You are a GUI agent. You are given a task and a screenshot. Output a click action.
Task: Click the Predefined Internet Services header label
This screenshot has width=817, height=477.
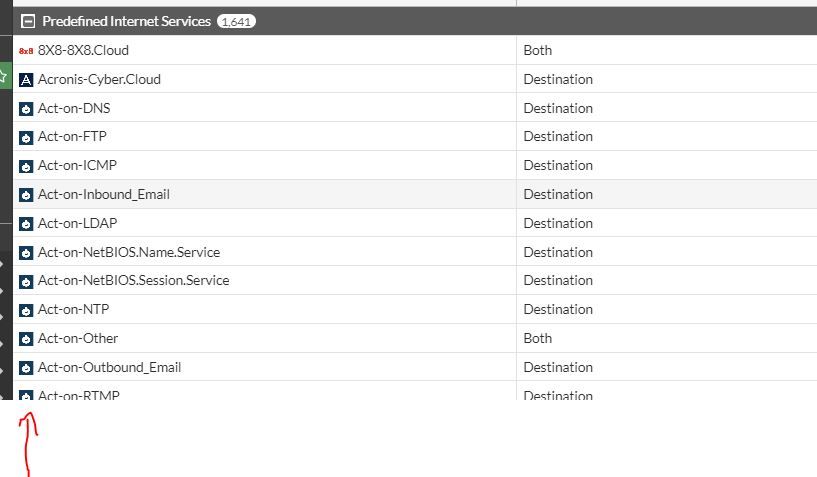126,21
